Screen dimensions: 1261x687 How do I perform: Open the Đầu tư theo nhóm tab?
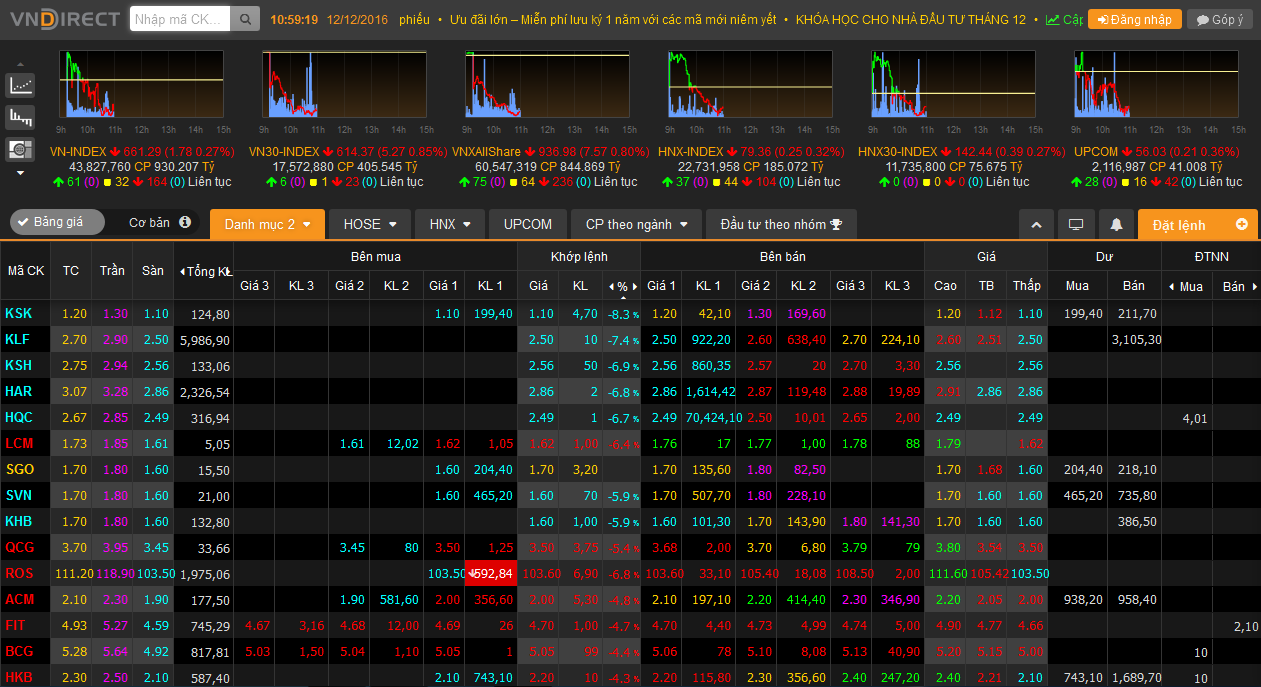pyautogui.click(x=782, y=225)
